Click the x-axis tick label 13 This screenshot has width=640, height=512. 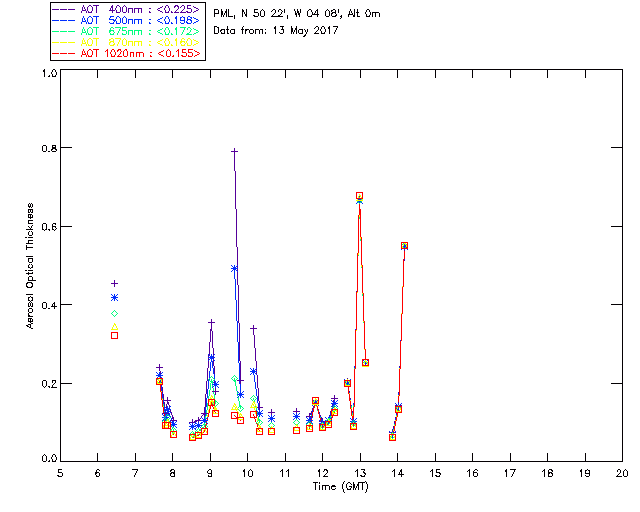click(x=360, y=473)
